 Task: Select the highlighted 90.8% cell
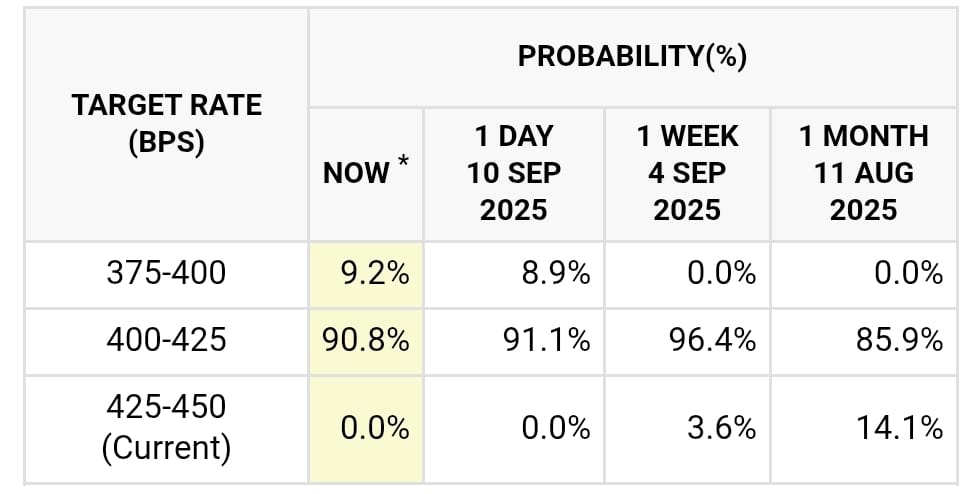366,342
